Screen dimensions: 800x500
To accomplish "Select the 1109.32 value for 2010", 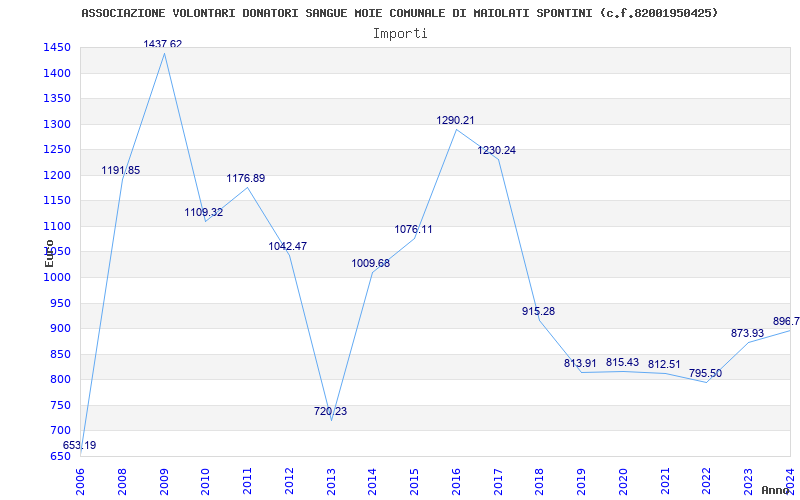I will (204, 212).
